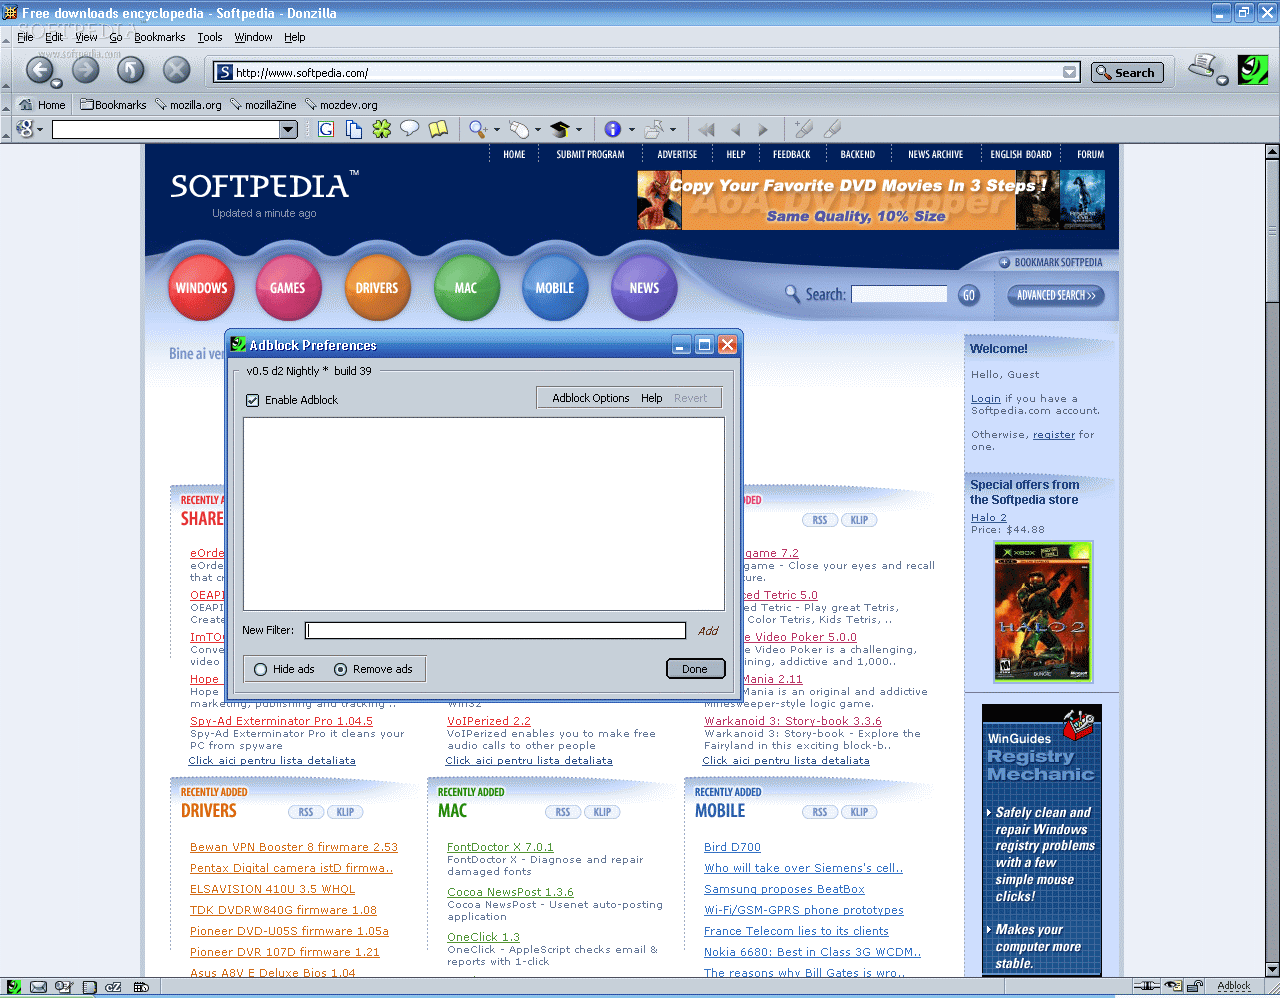Go back with the Back arrow button

pyautogui.click(x=40, y=70)
